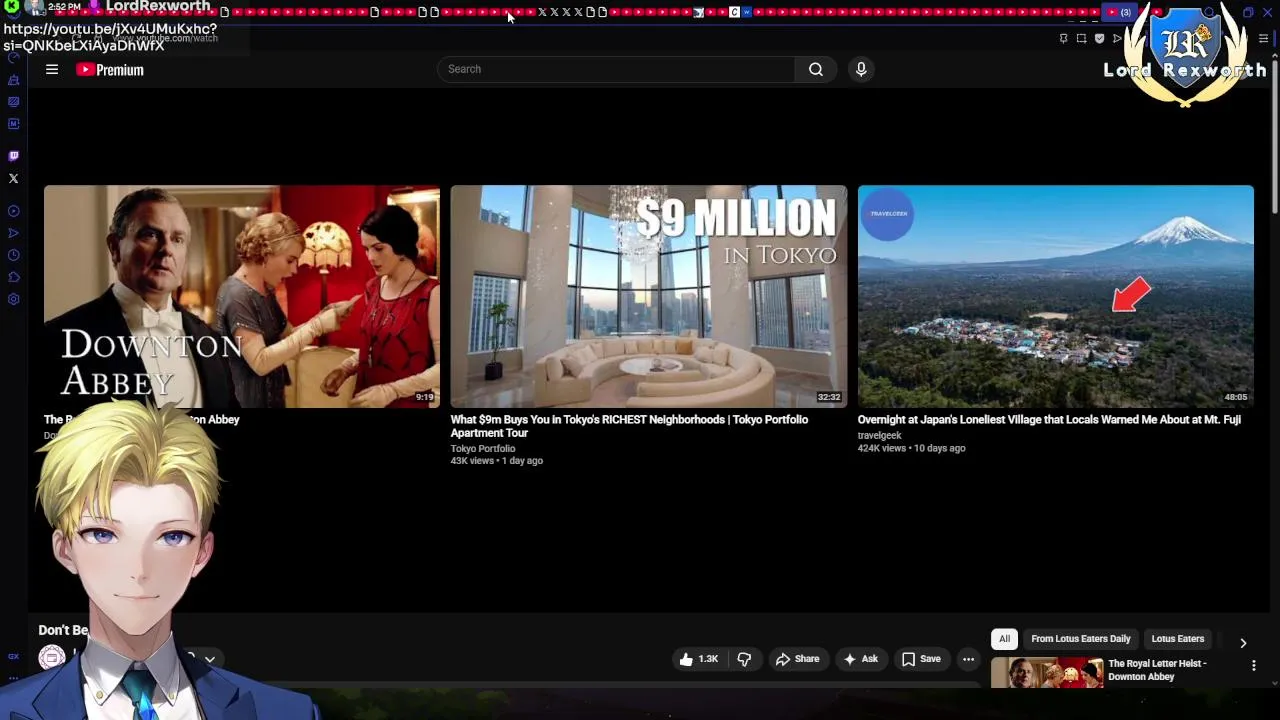Click the tab search magnifier in title bar
1280x720 pixels.
tap(1209, 13)
